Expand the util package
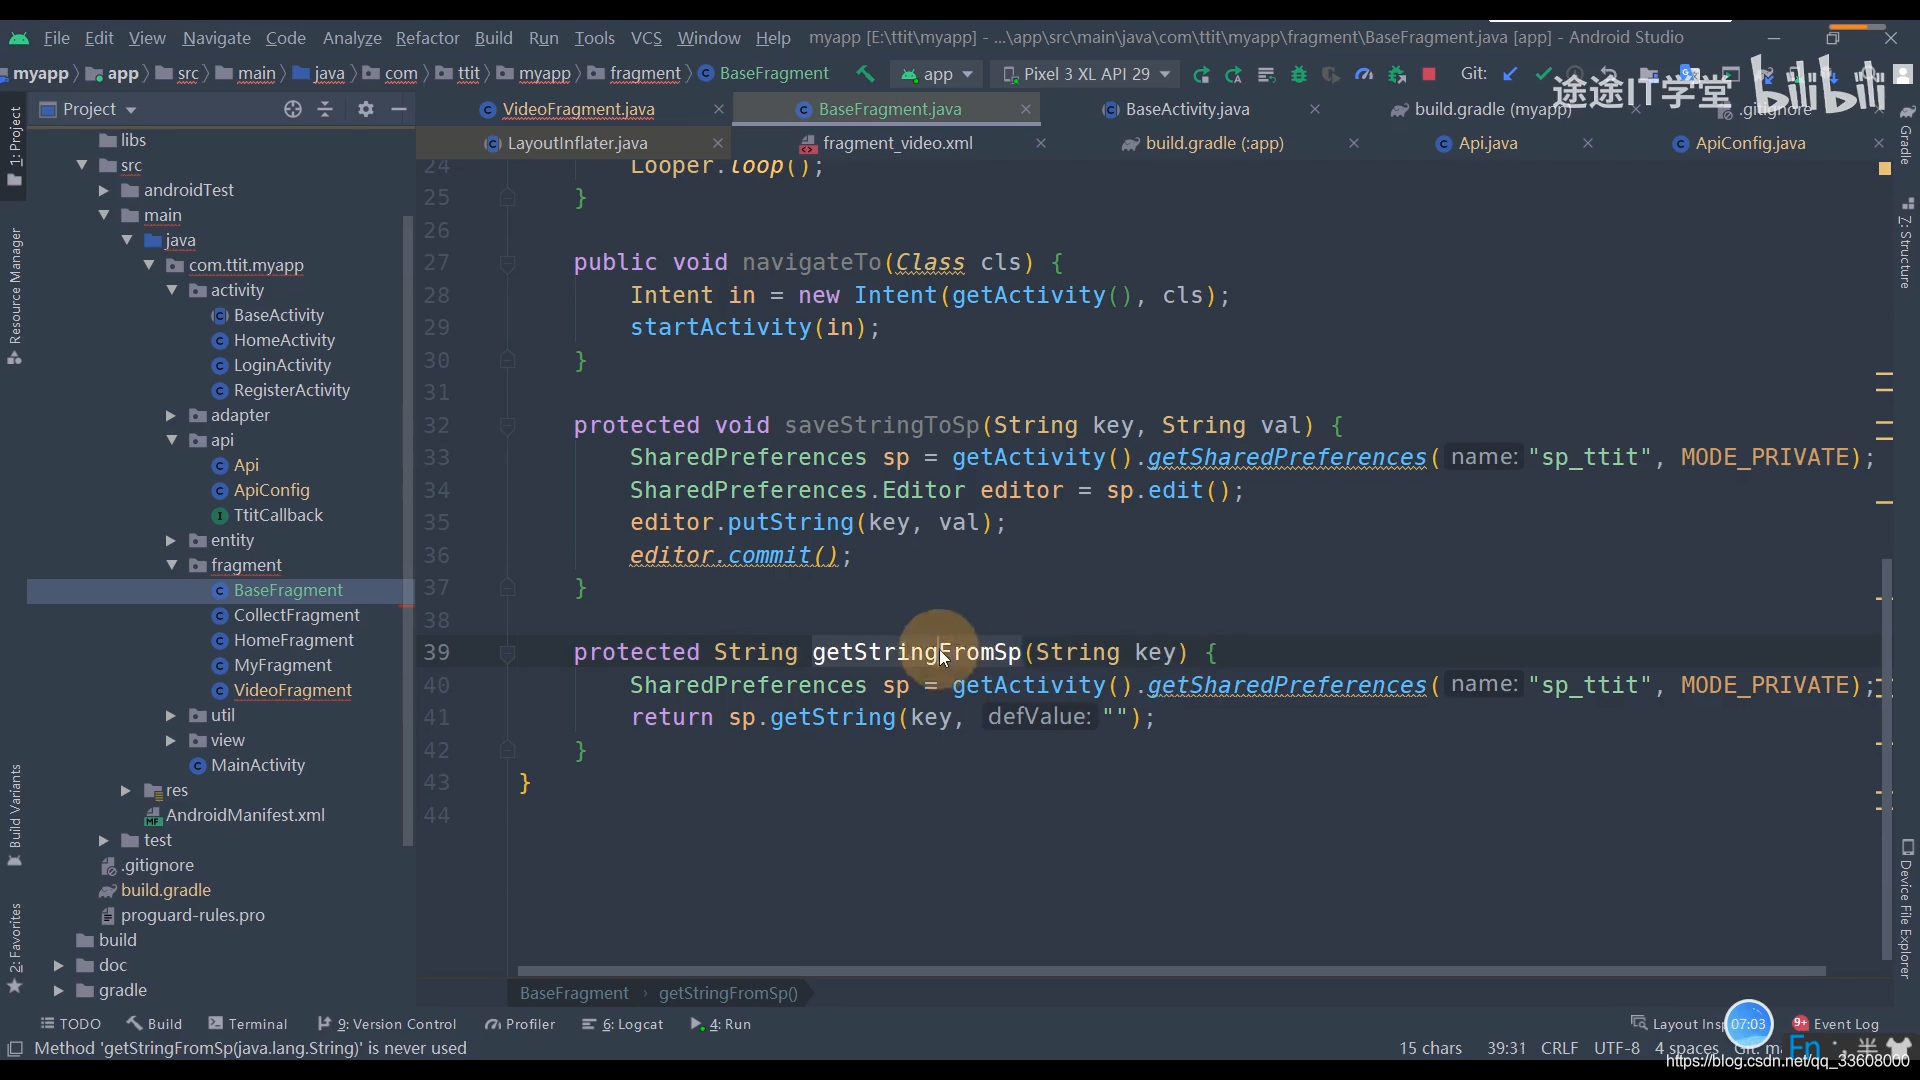The width and height of the screenshot is (1920, 1080). (171, 715)
